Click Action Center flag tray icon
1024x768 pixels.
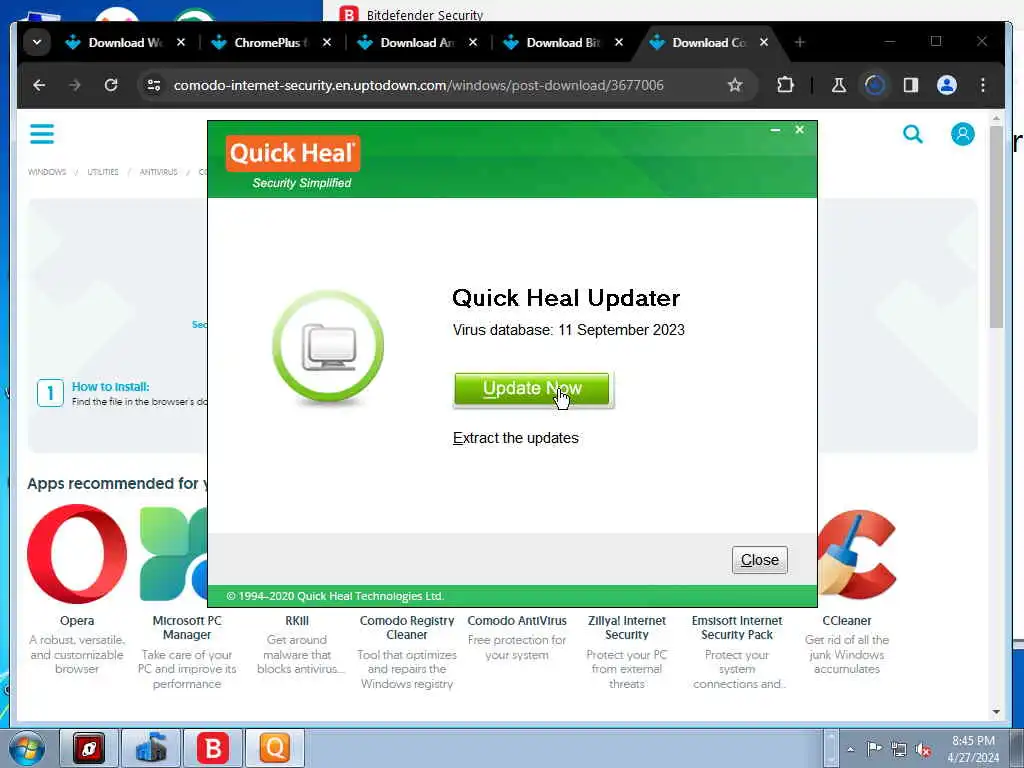(x=874, y=749)
